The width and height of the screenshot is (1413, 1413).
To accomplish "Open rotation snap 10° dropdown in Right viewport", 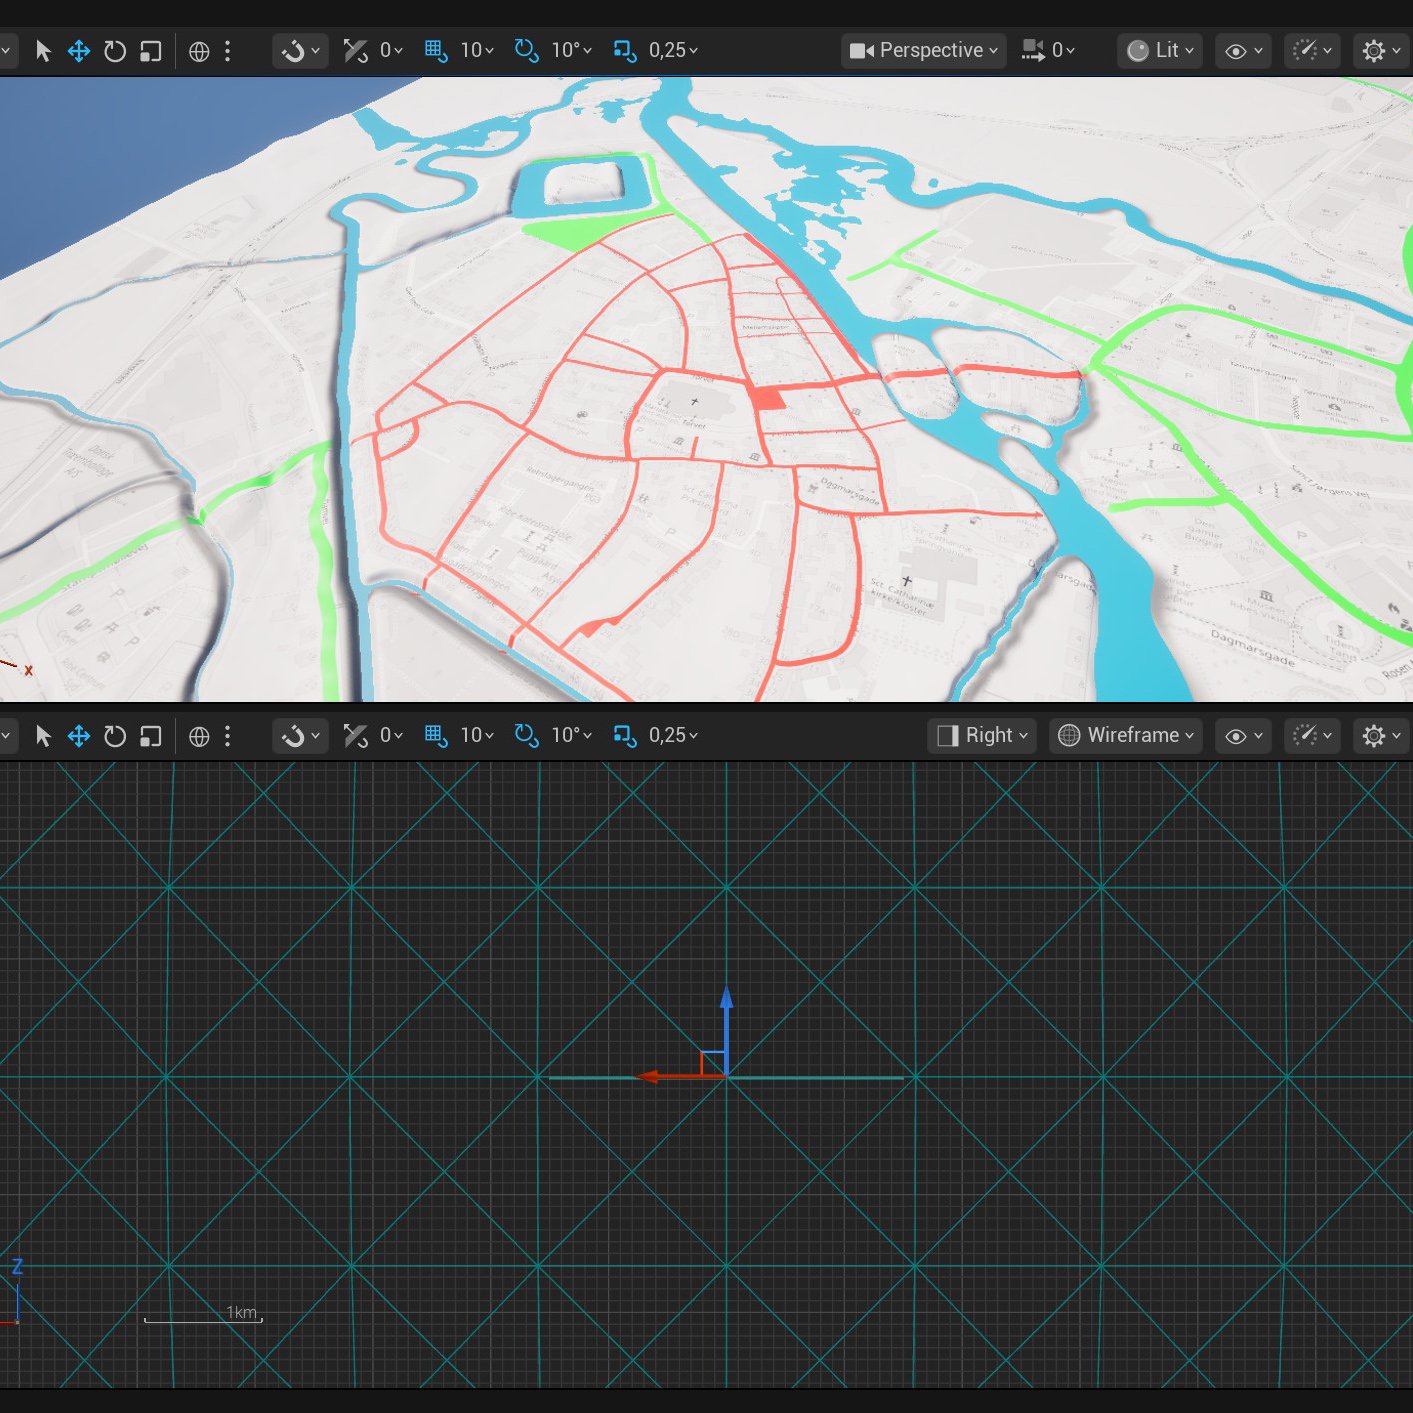I will 571,736.
